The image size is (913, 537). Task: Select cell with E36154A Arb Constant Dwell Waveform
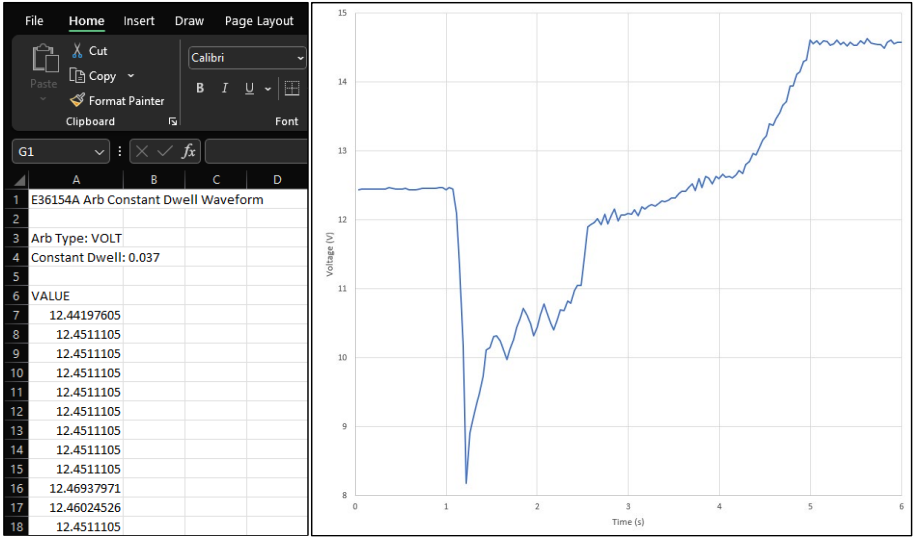point(76,200)
